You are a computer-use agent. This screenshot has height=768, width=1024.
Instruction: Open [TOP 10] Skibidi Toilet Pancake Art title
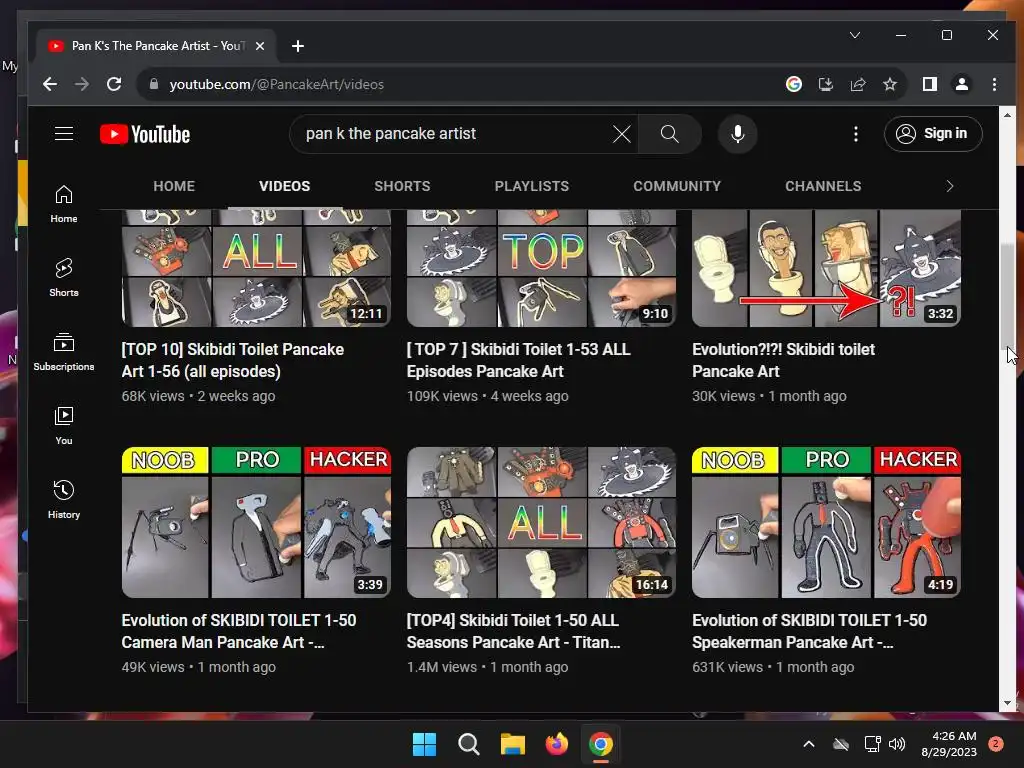(232, 360)
